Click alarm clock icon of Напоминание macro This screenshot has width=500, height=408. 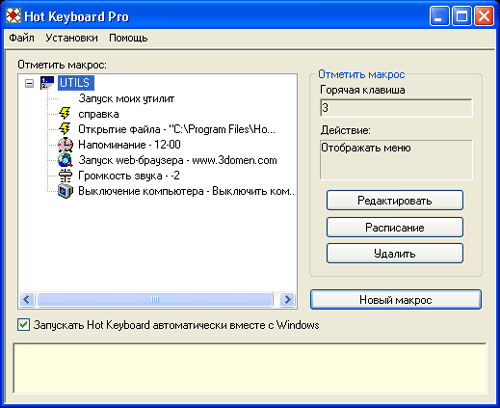click(65, 145)
